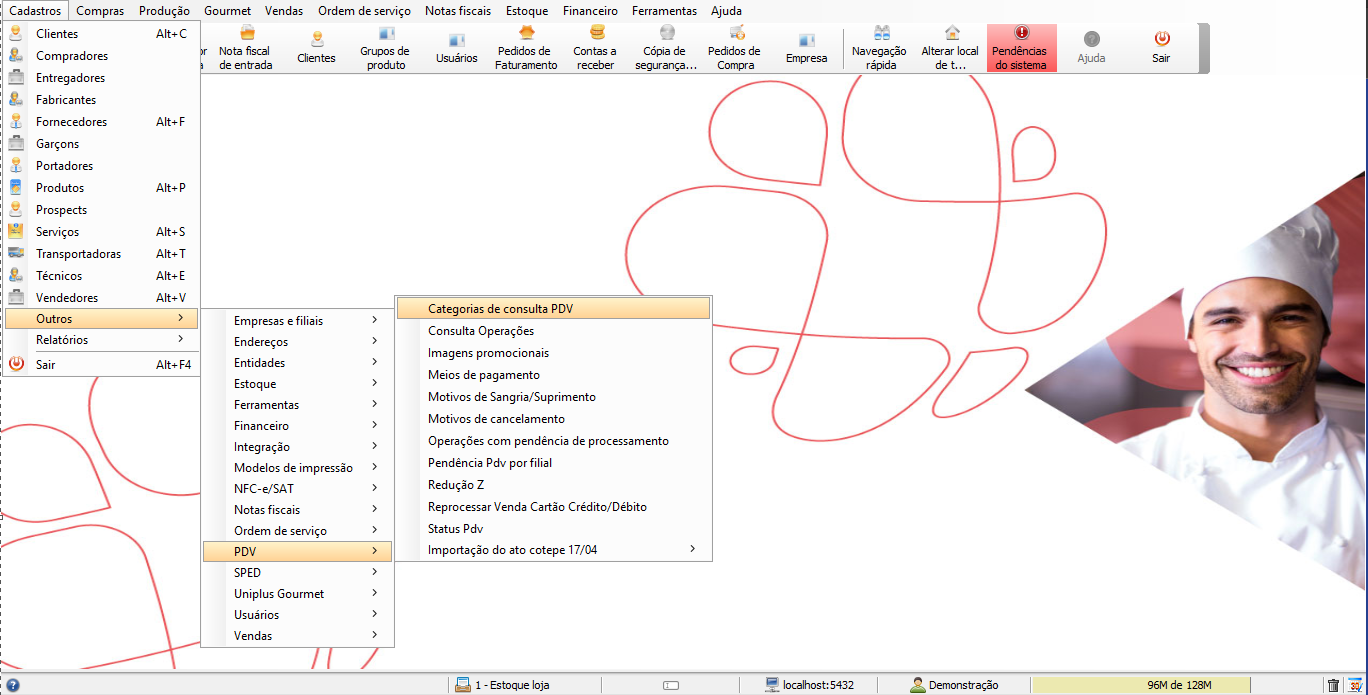The image size is (1368, 695).
Task: Expand the Endereços submenu
Action: 298,342
